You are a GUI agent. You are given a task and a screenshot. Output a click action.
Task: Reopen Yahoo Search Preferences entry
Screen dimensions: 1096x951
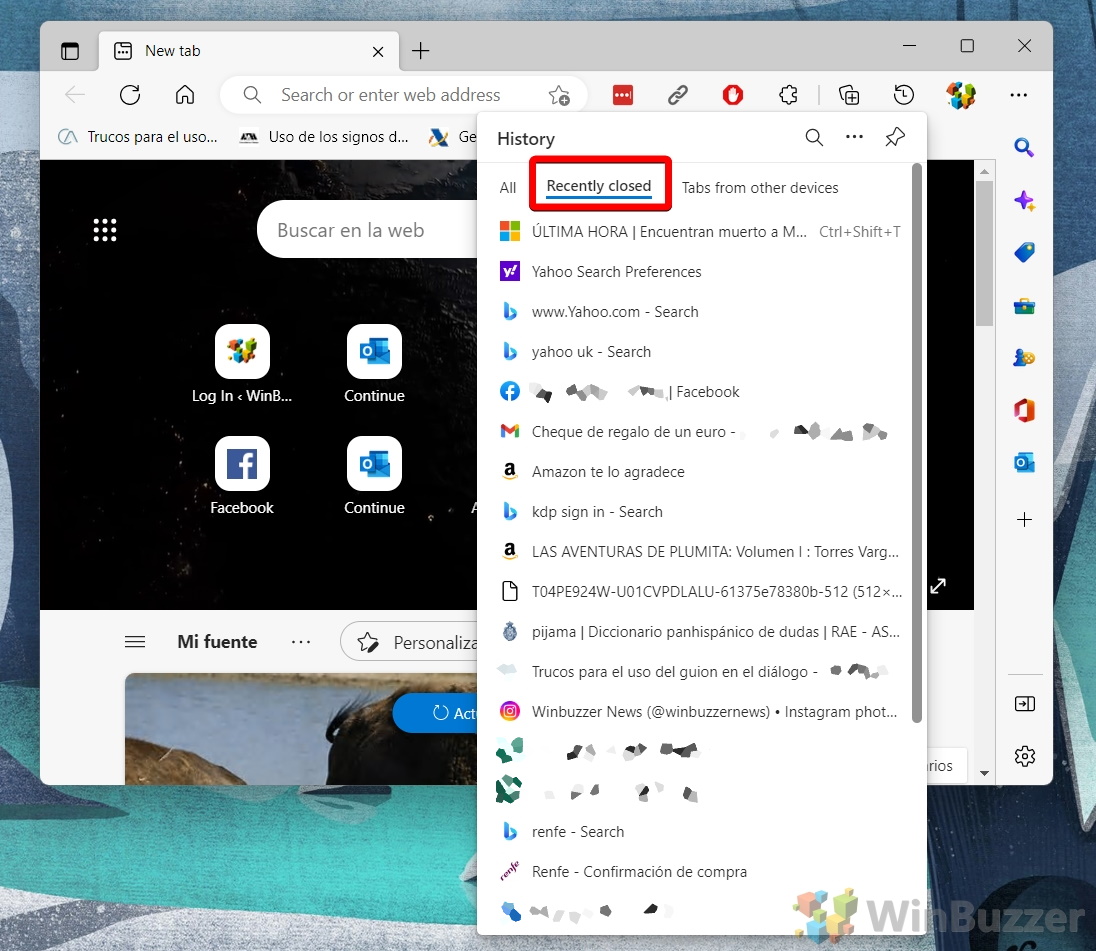pyautogui.click(x=700, y=271)
